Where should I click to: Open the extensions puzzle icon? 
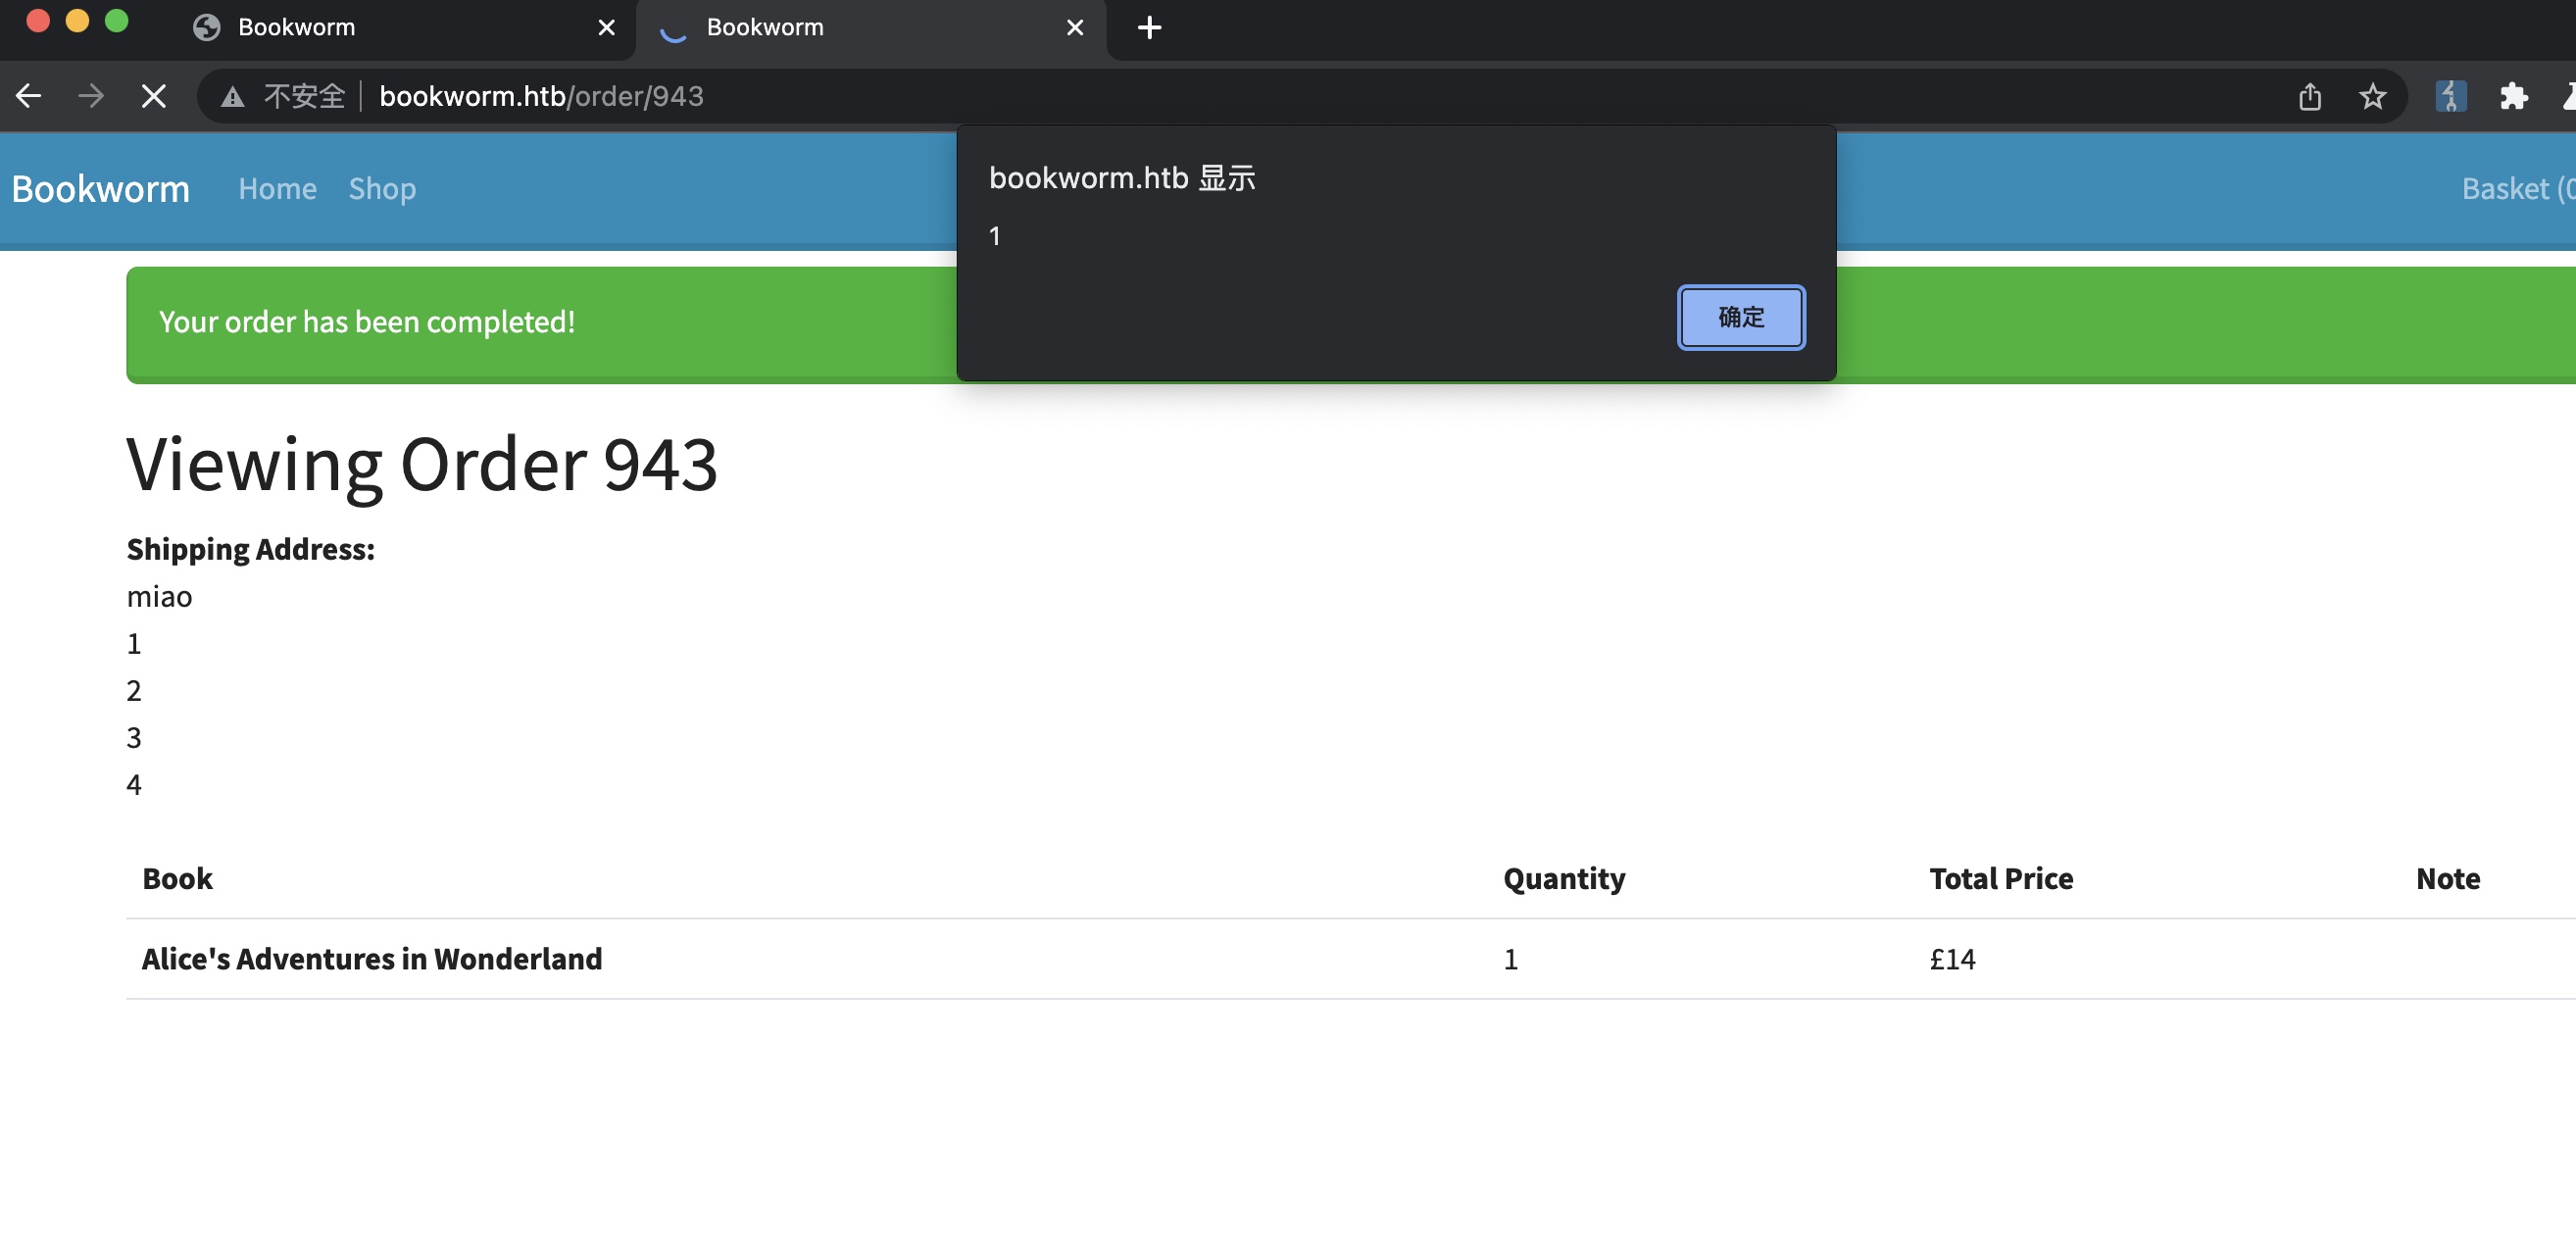[2513, 96]
